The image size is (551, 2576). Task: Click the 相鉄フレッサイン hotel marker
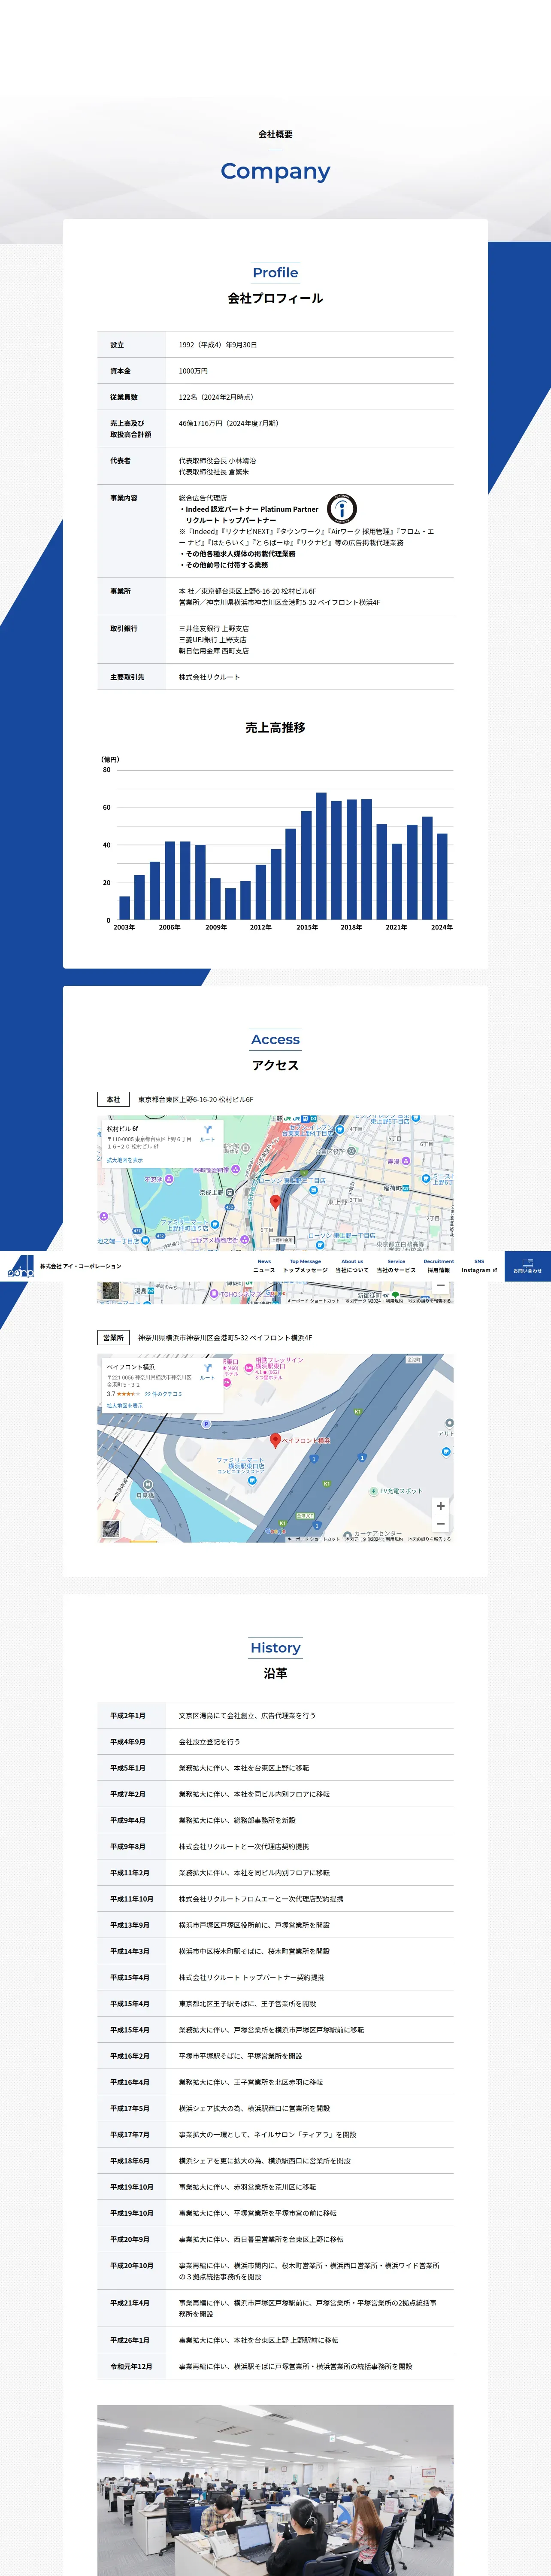click(249, 1368)
